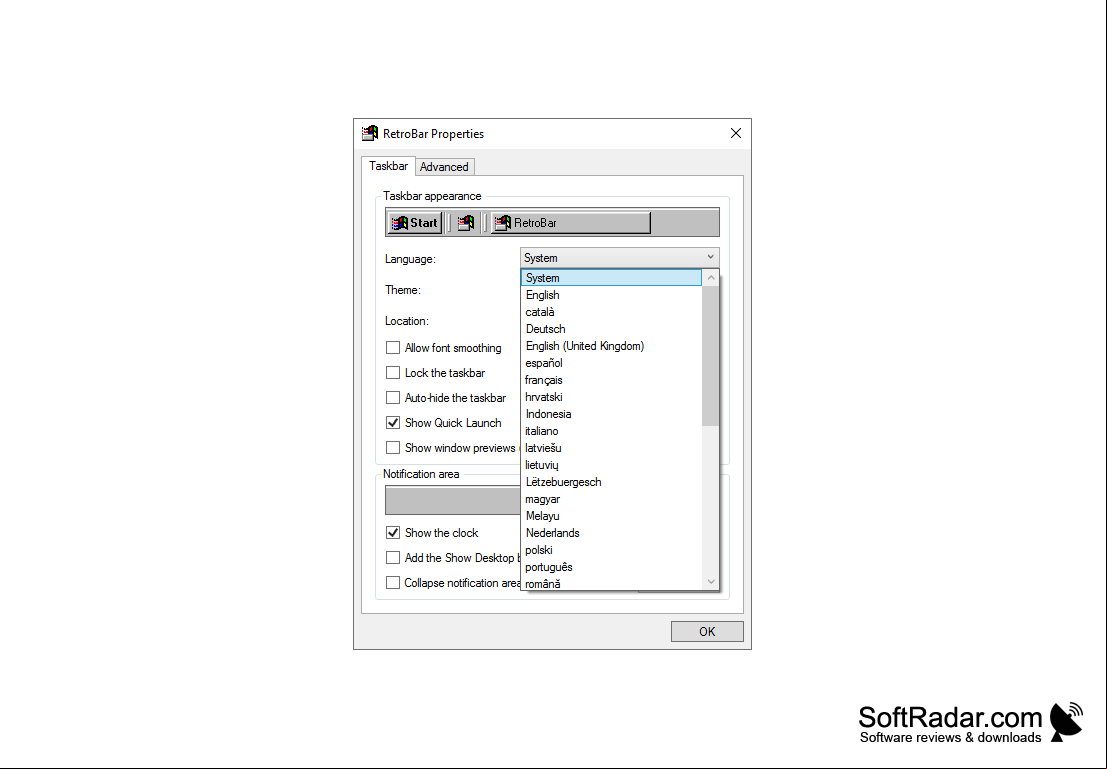Toggle Collapse notification area checkbox
This screenshot has height=769, width=1107.
tap(393, 583)
